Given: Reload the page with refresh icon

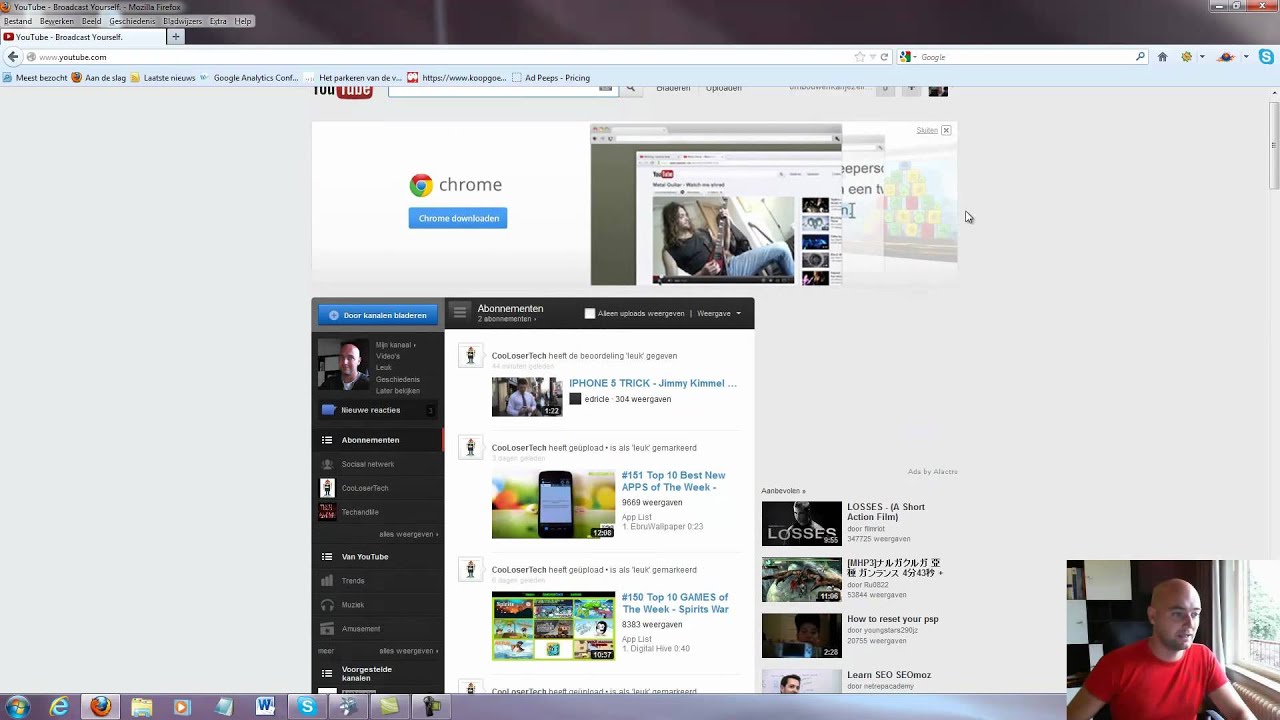Looking at the screenshot, I should (x=884, y=57).
